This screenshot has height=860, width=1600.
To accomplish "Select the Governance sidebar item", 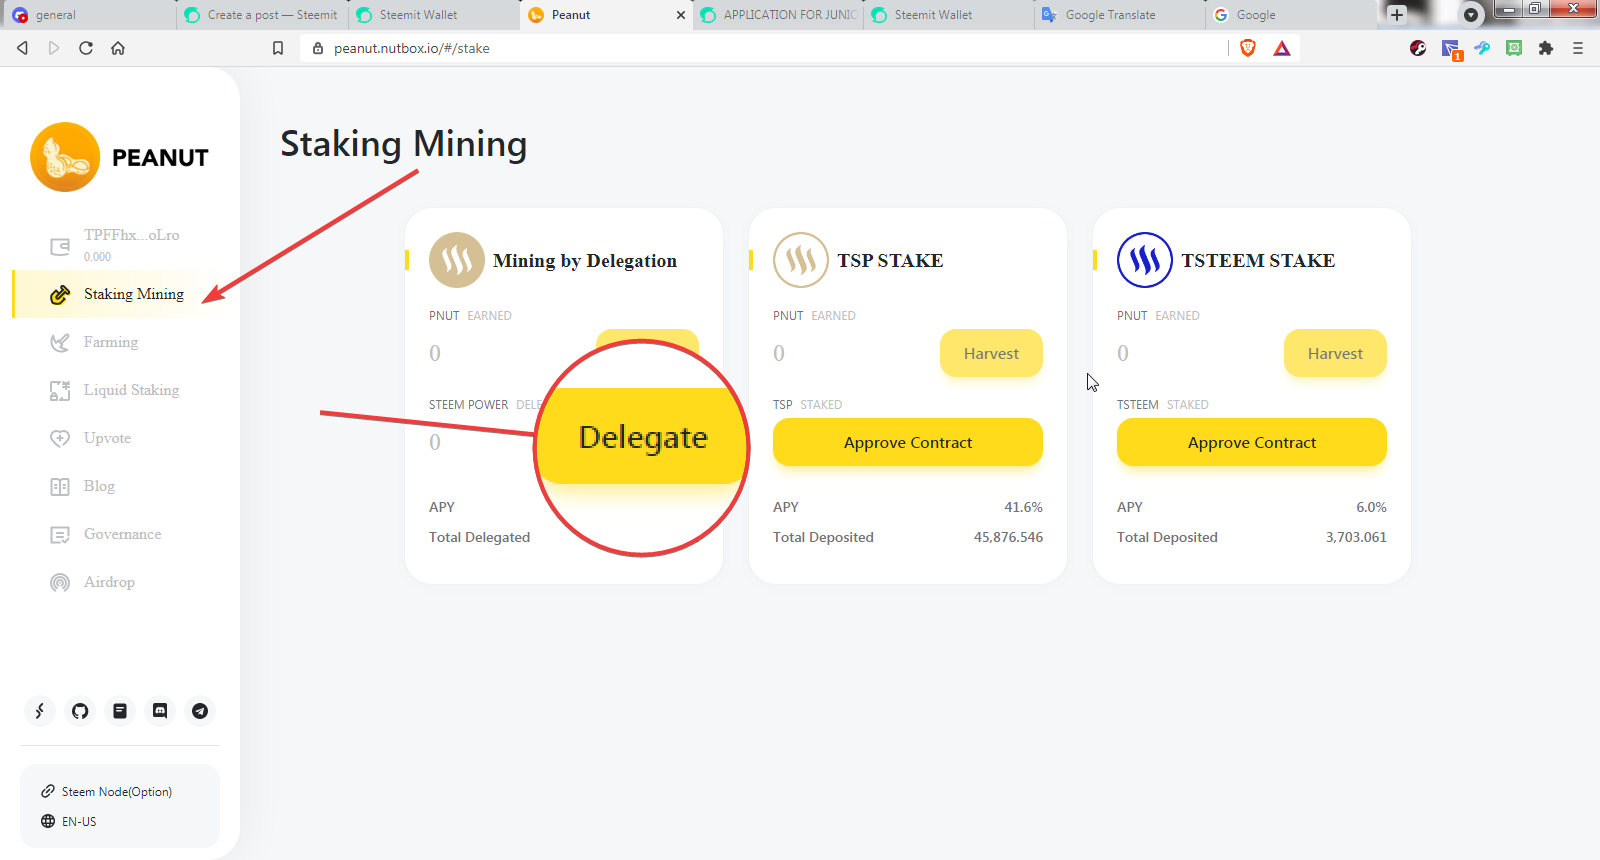I will pos(122,534).
